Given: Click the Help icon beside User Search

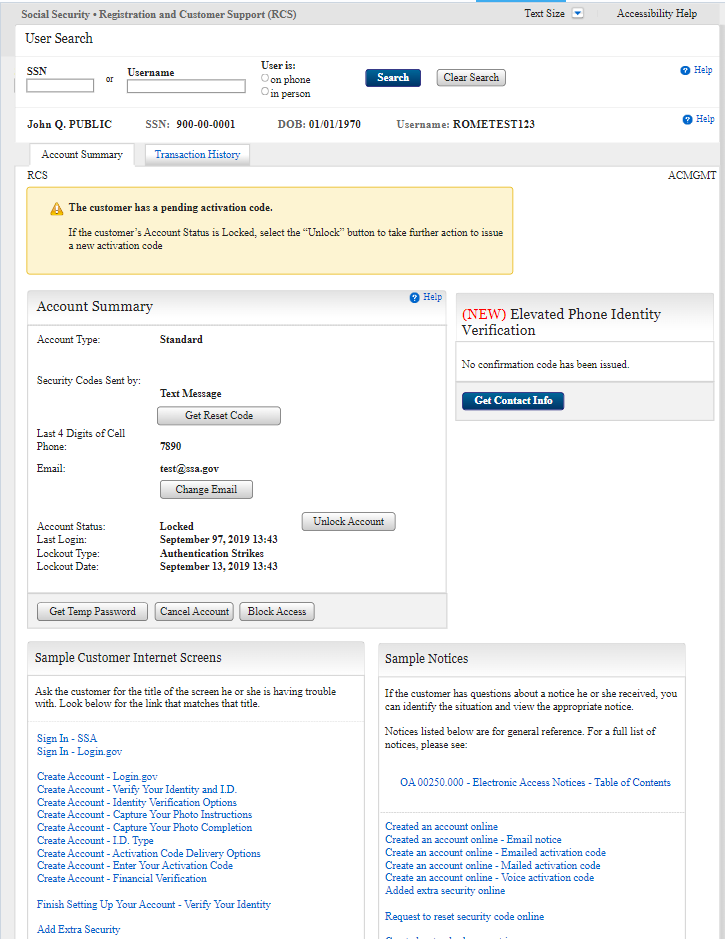Looking at the screenshot, I should [685, 71].
